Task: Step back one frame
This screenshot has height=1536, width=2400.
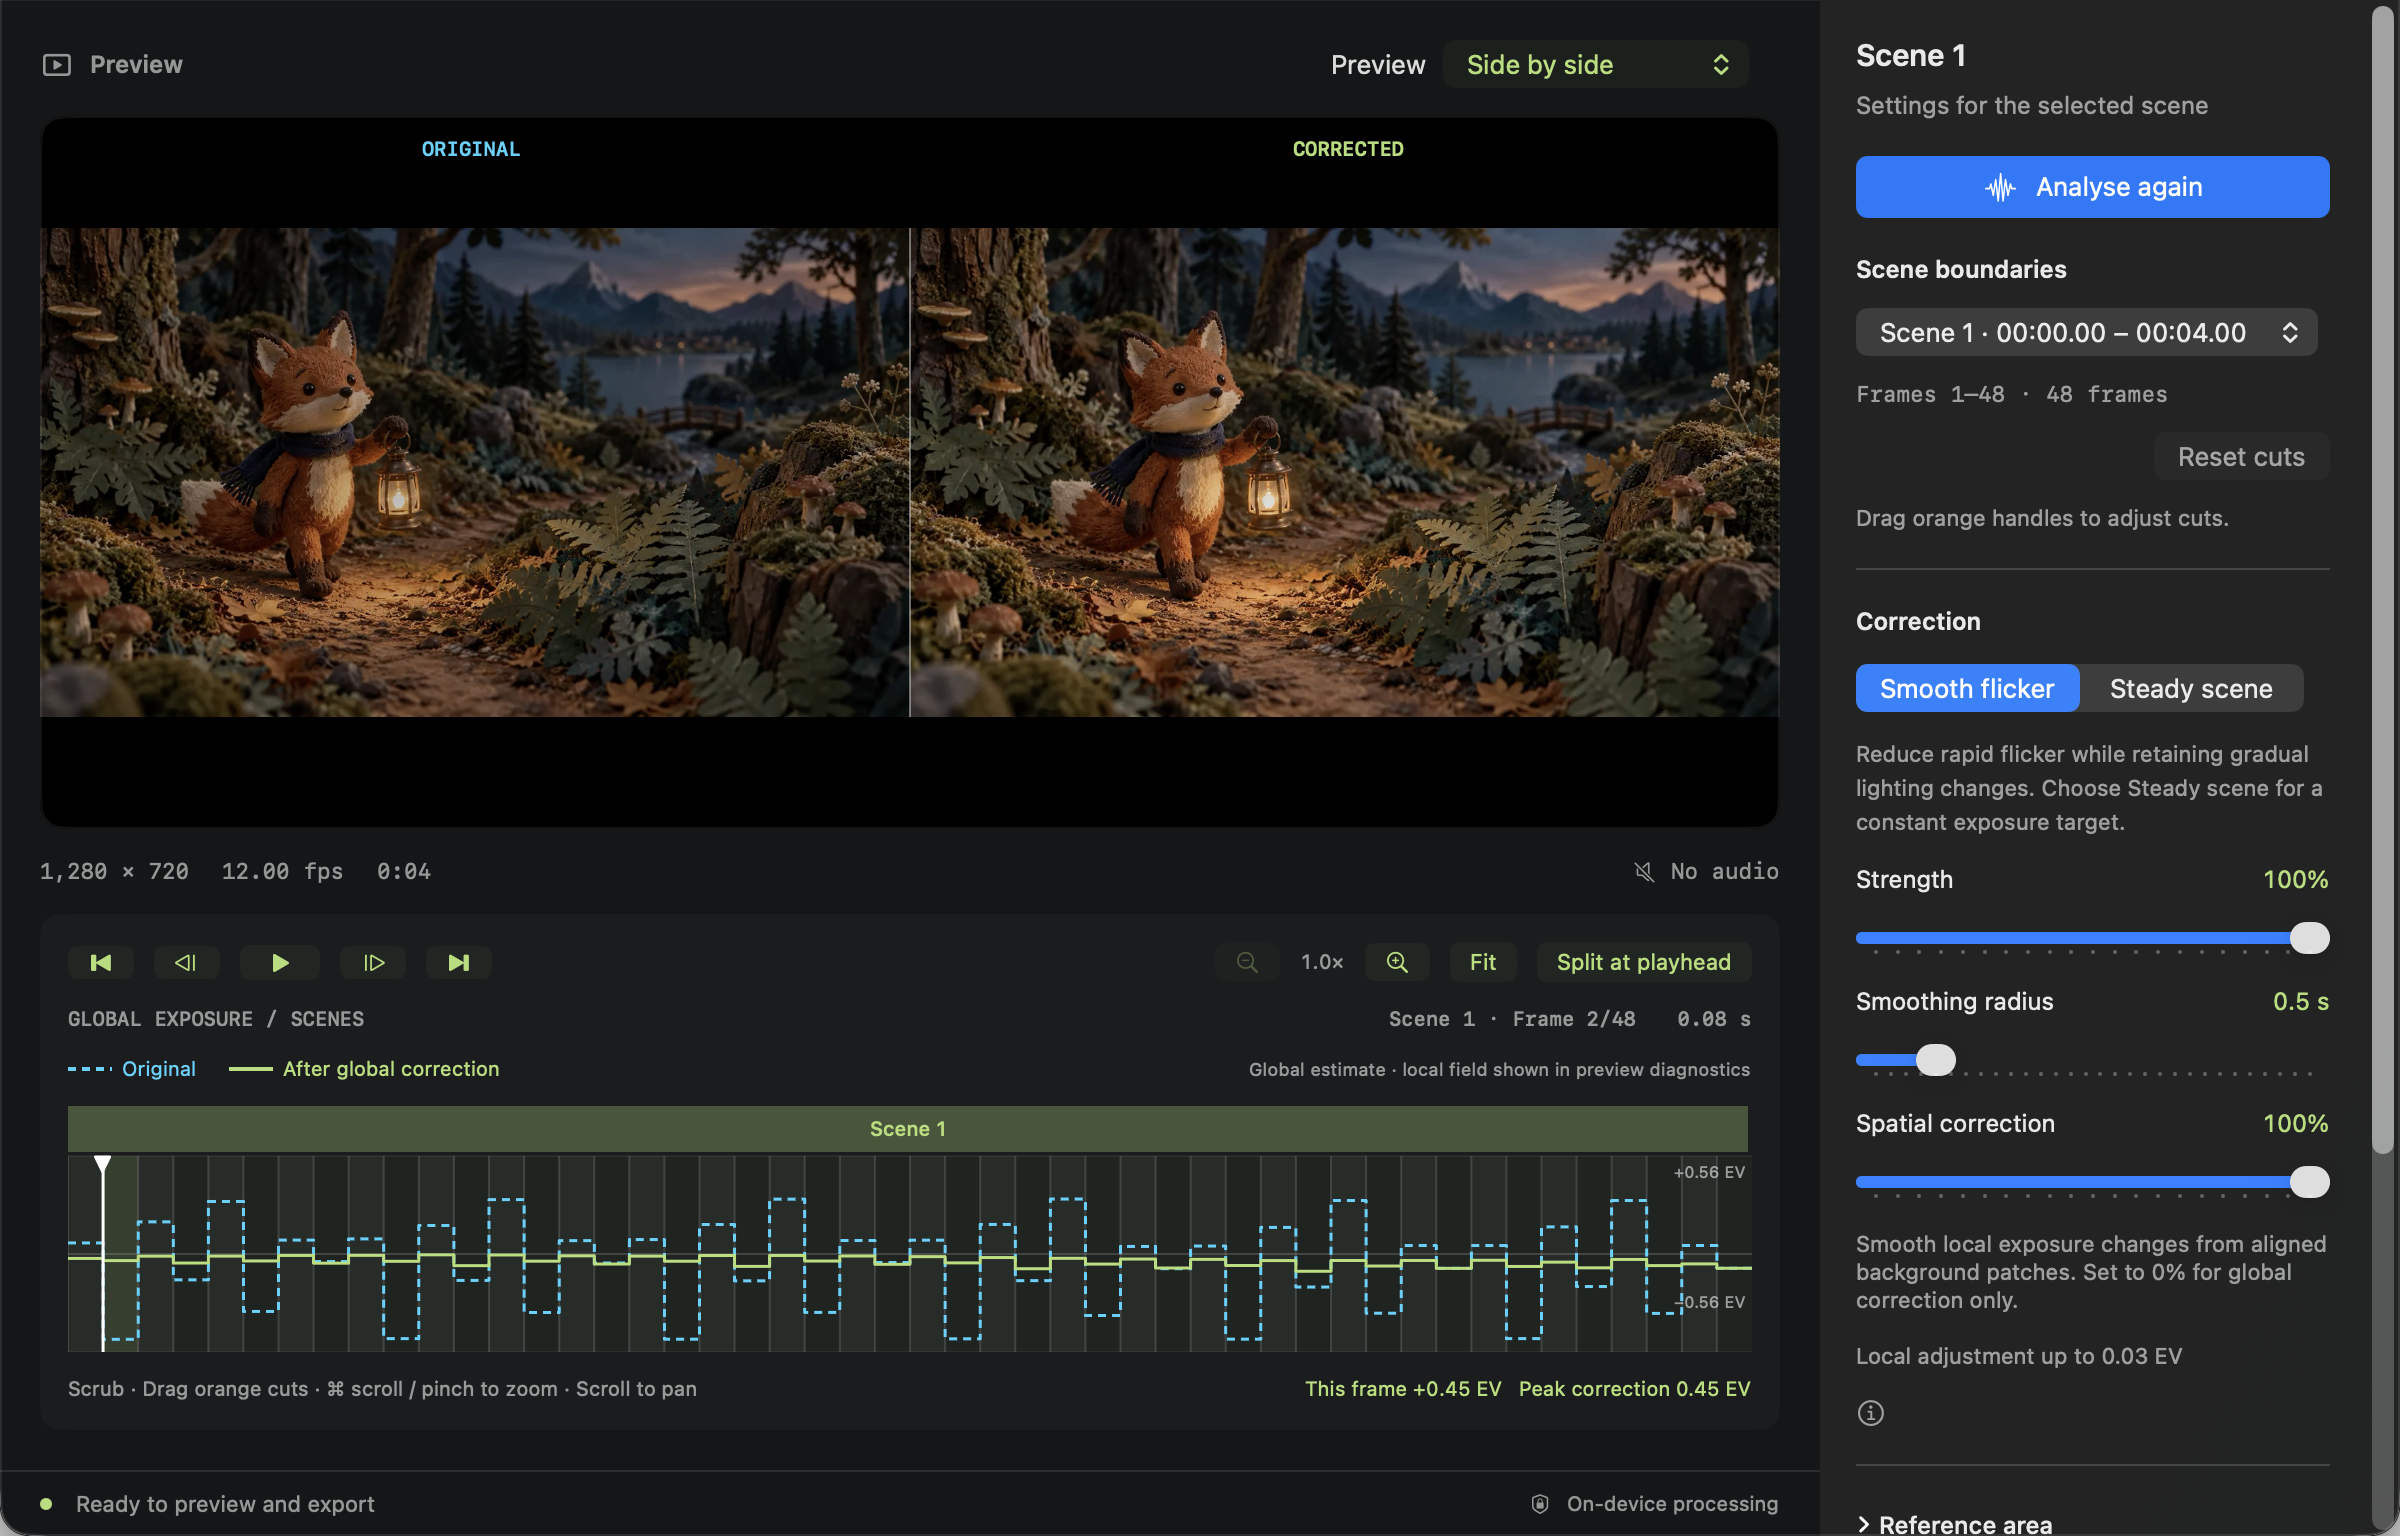Action: 186,962
